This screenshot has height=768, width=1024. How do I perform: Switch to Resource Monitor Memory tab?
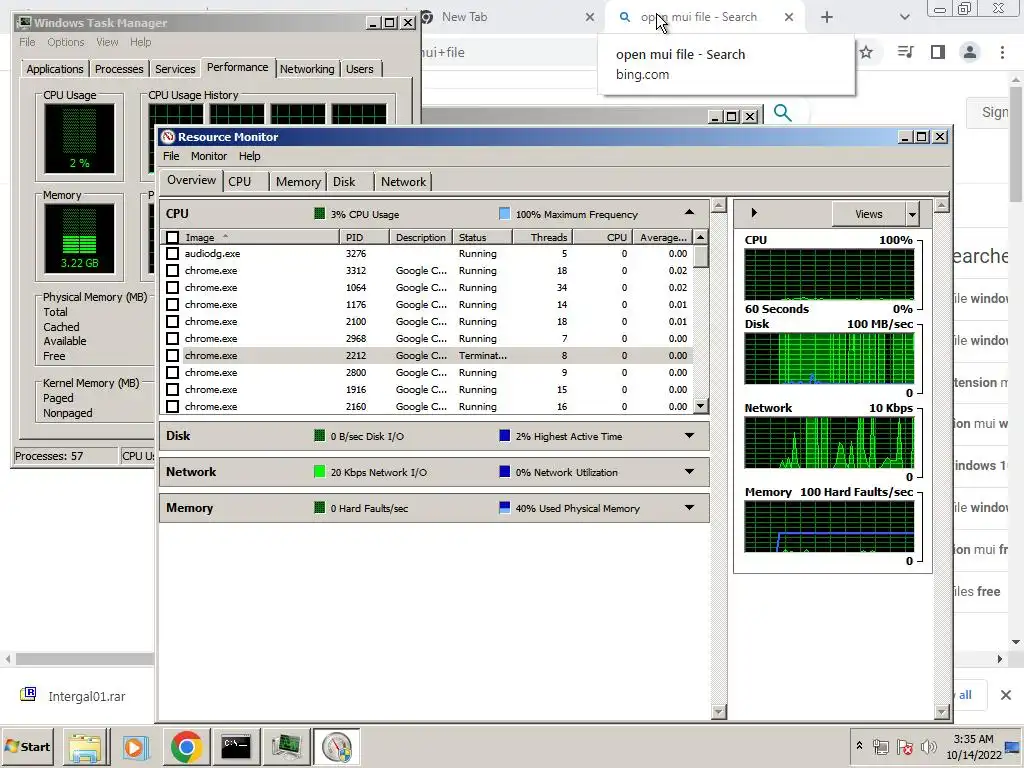[298, 182]
